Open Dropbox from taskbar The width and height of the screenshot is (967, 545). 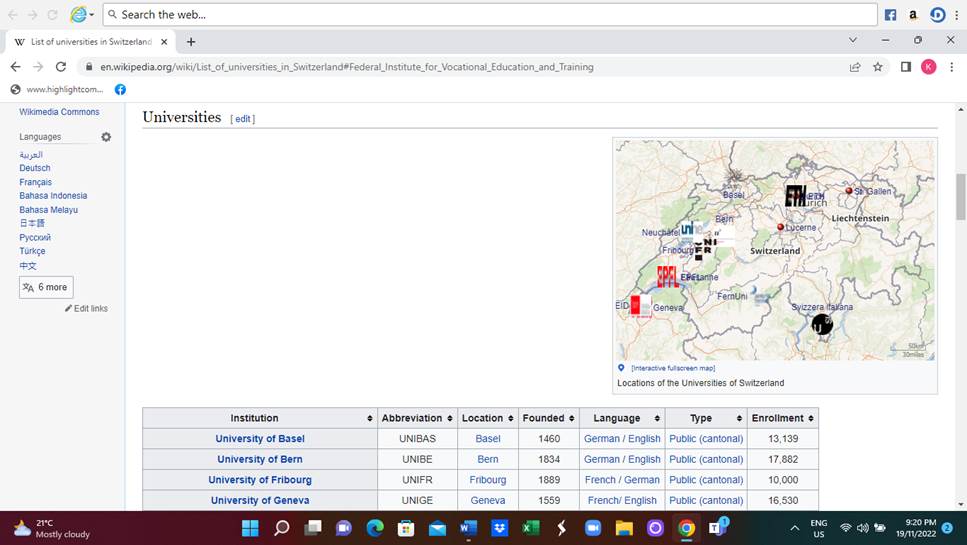(500, 528)
